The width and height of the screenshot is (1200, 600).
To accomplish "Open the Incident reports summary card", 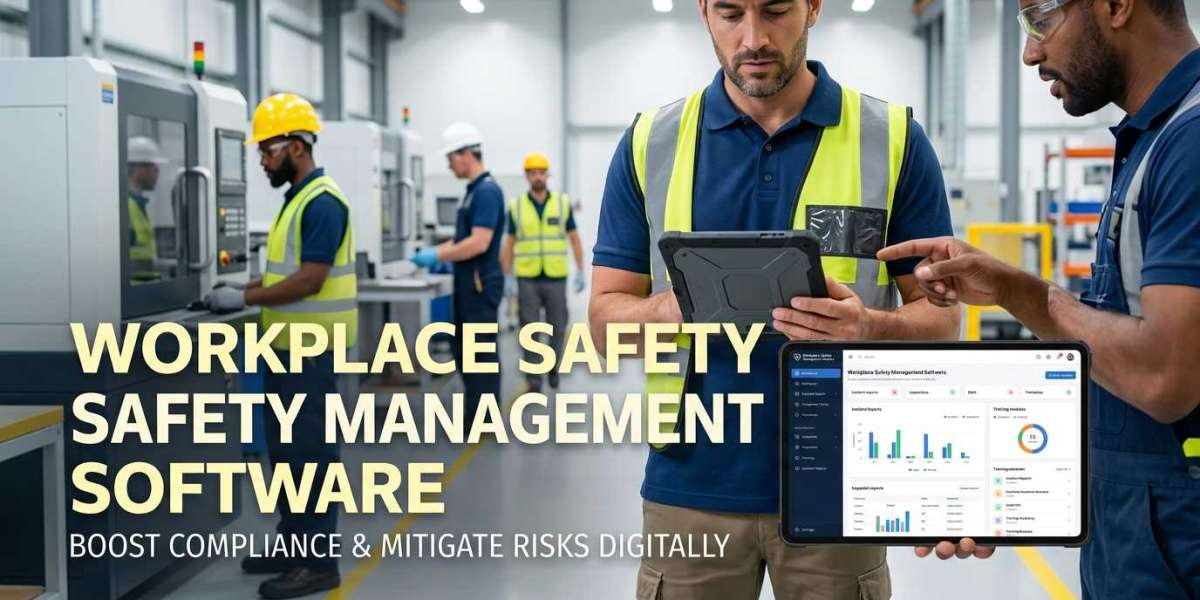I will click(875, 392).
